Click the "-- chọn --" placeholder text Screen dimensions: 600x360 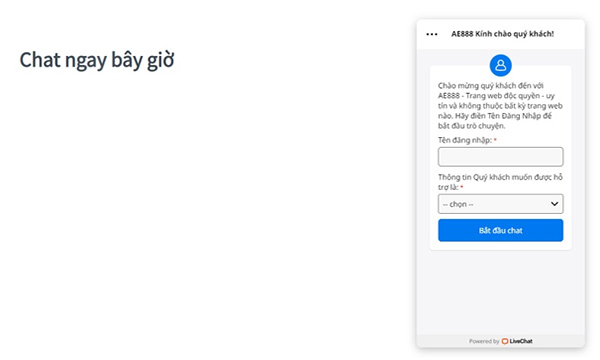pos(458,204)
